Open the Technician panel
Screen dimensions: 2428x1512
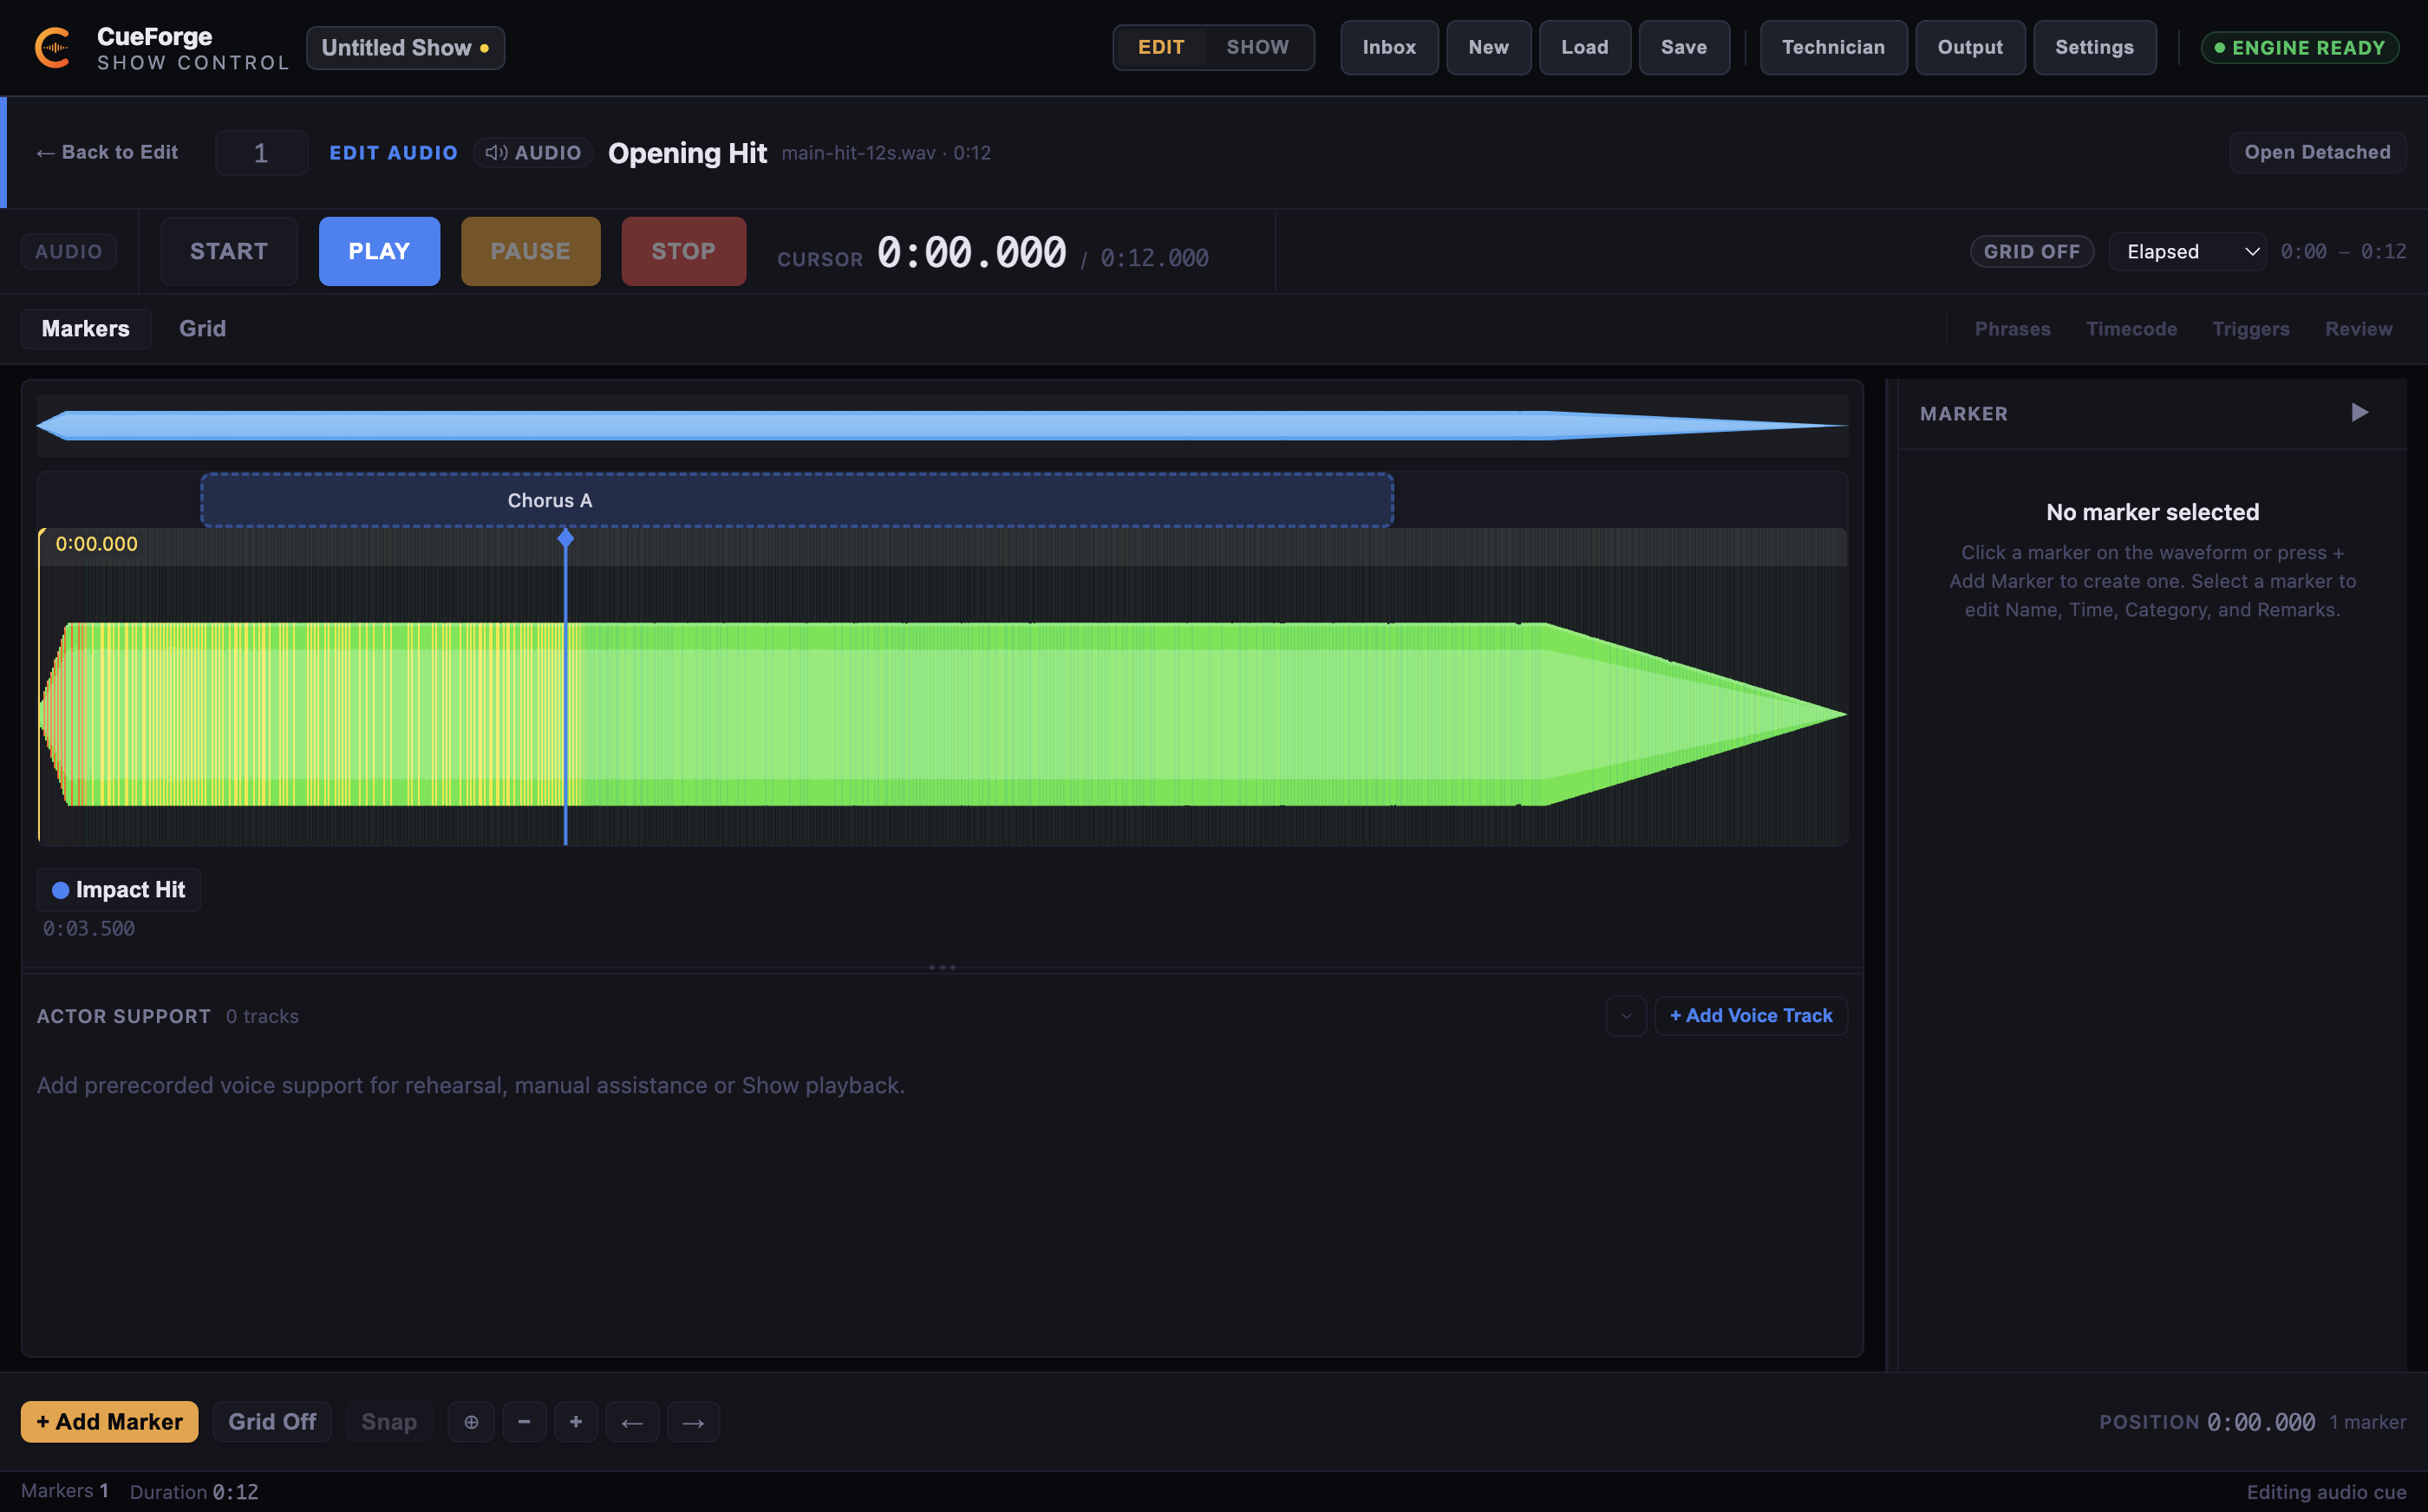(1832, 47)
